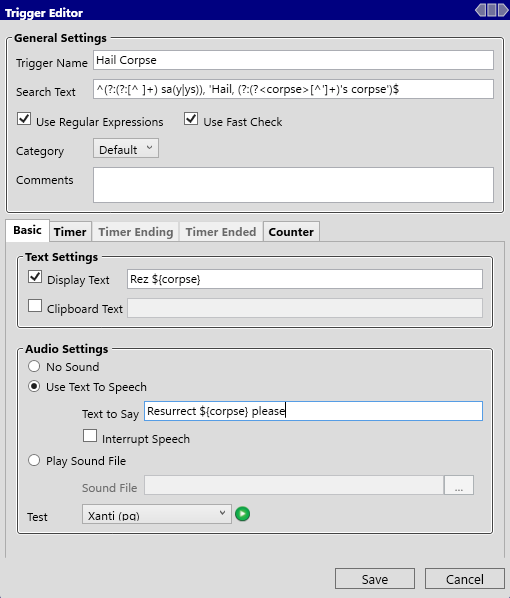
Task: Disable the Display Text checkbox
Action: click(x=35, y=276)
